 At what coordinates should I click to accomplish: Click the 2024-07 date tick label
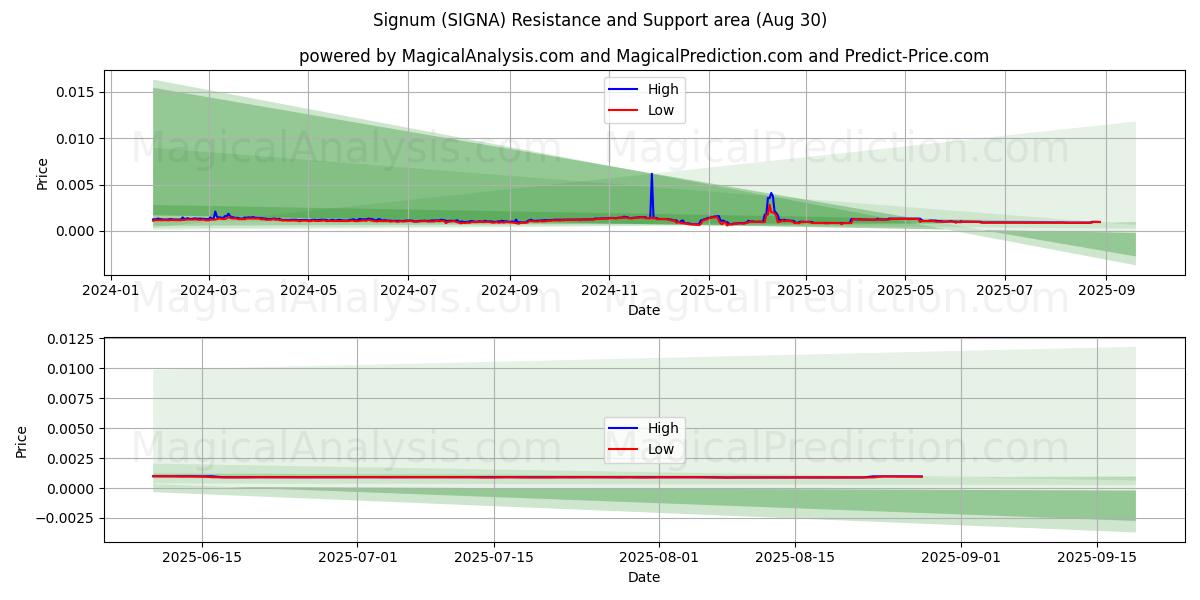pos(408,291)
